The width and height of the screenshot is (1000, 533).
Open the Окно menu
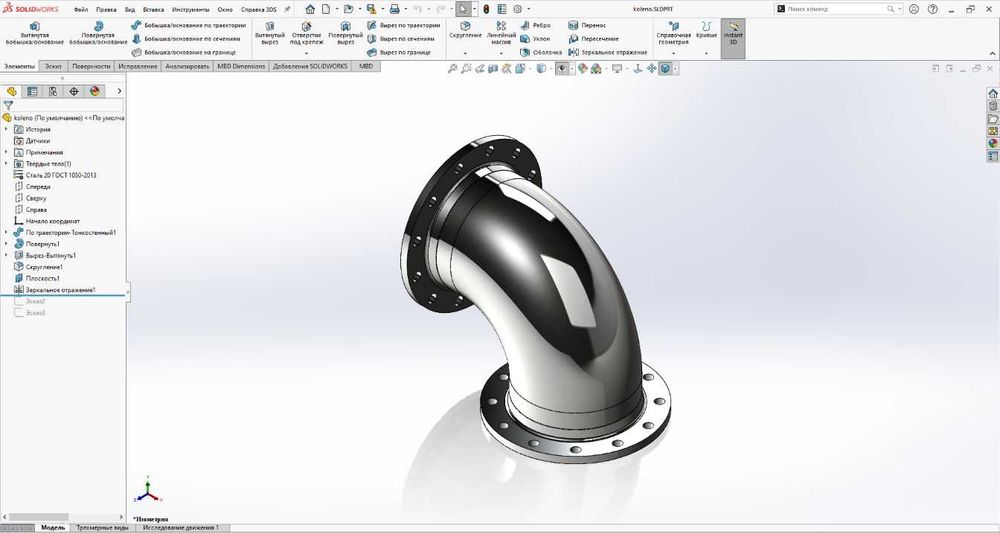pyautogui.click(x=225, y=10)
